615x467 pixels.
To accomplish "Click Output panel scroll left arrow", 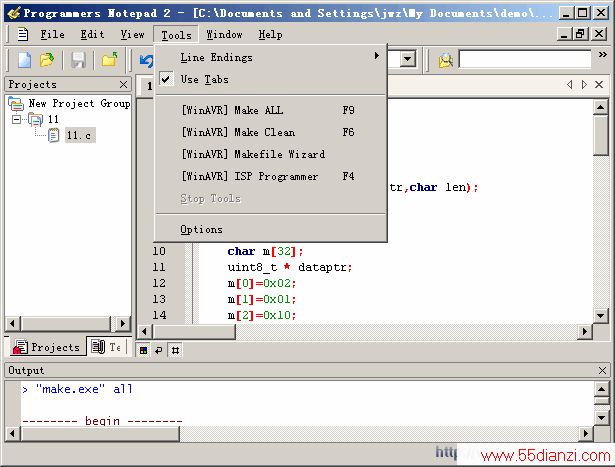I will [x=13, y=434].
